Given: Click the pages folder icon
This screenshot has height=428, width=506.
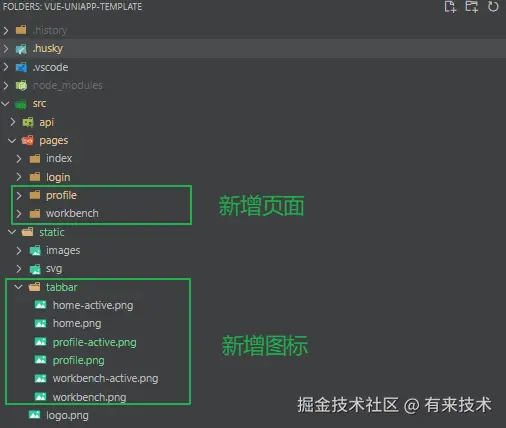Looking at the screenshot, I should click(28, 141).
